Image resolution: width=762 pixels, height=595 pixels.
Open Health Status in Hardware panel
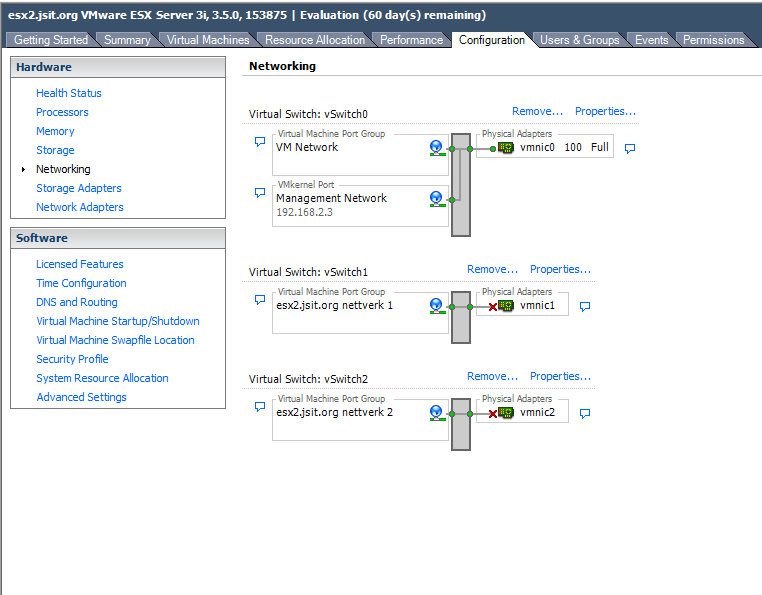click(69, 93)
